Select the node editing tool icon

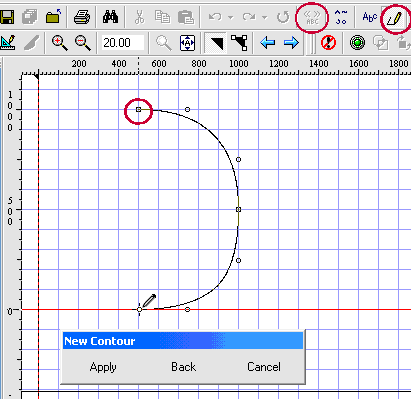click(x=239, y=43)
